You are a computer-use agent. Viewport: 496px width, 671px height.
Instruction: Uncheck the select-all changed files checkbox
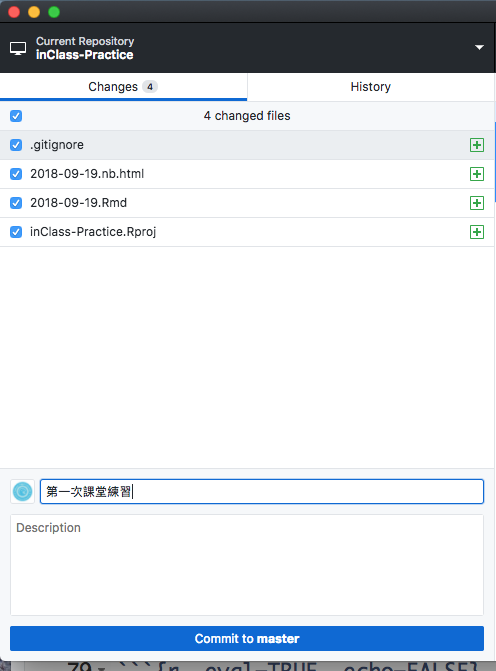16,116
